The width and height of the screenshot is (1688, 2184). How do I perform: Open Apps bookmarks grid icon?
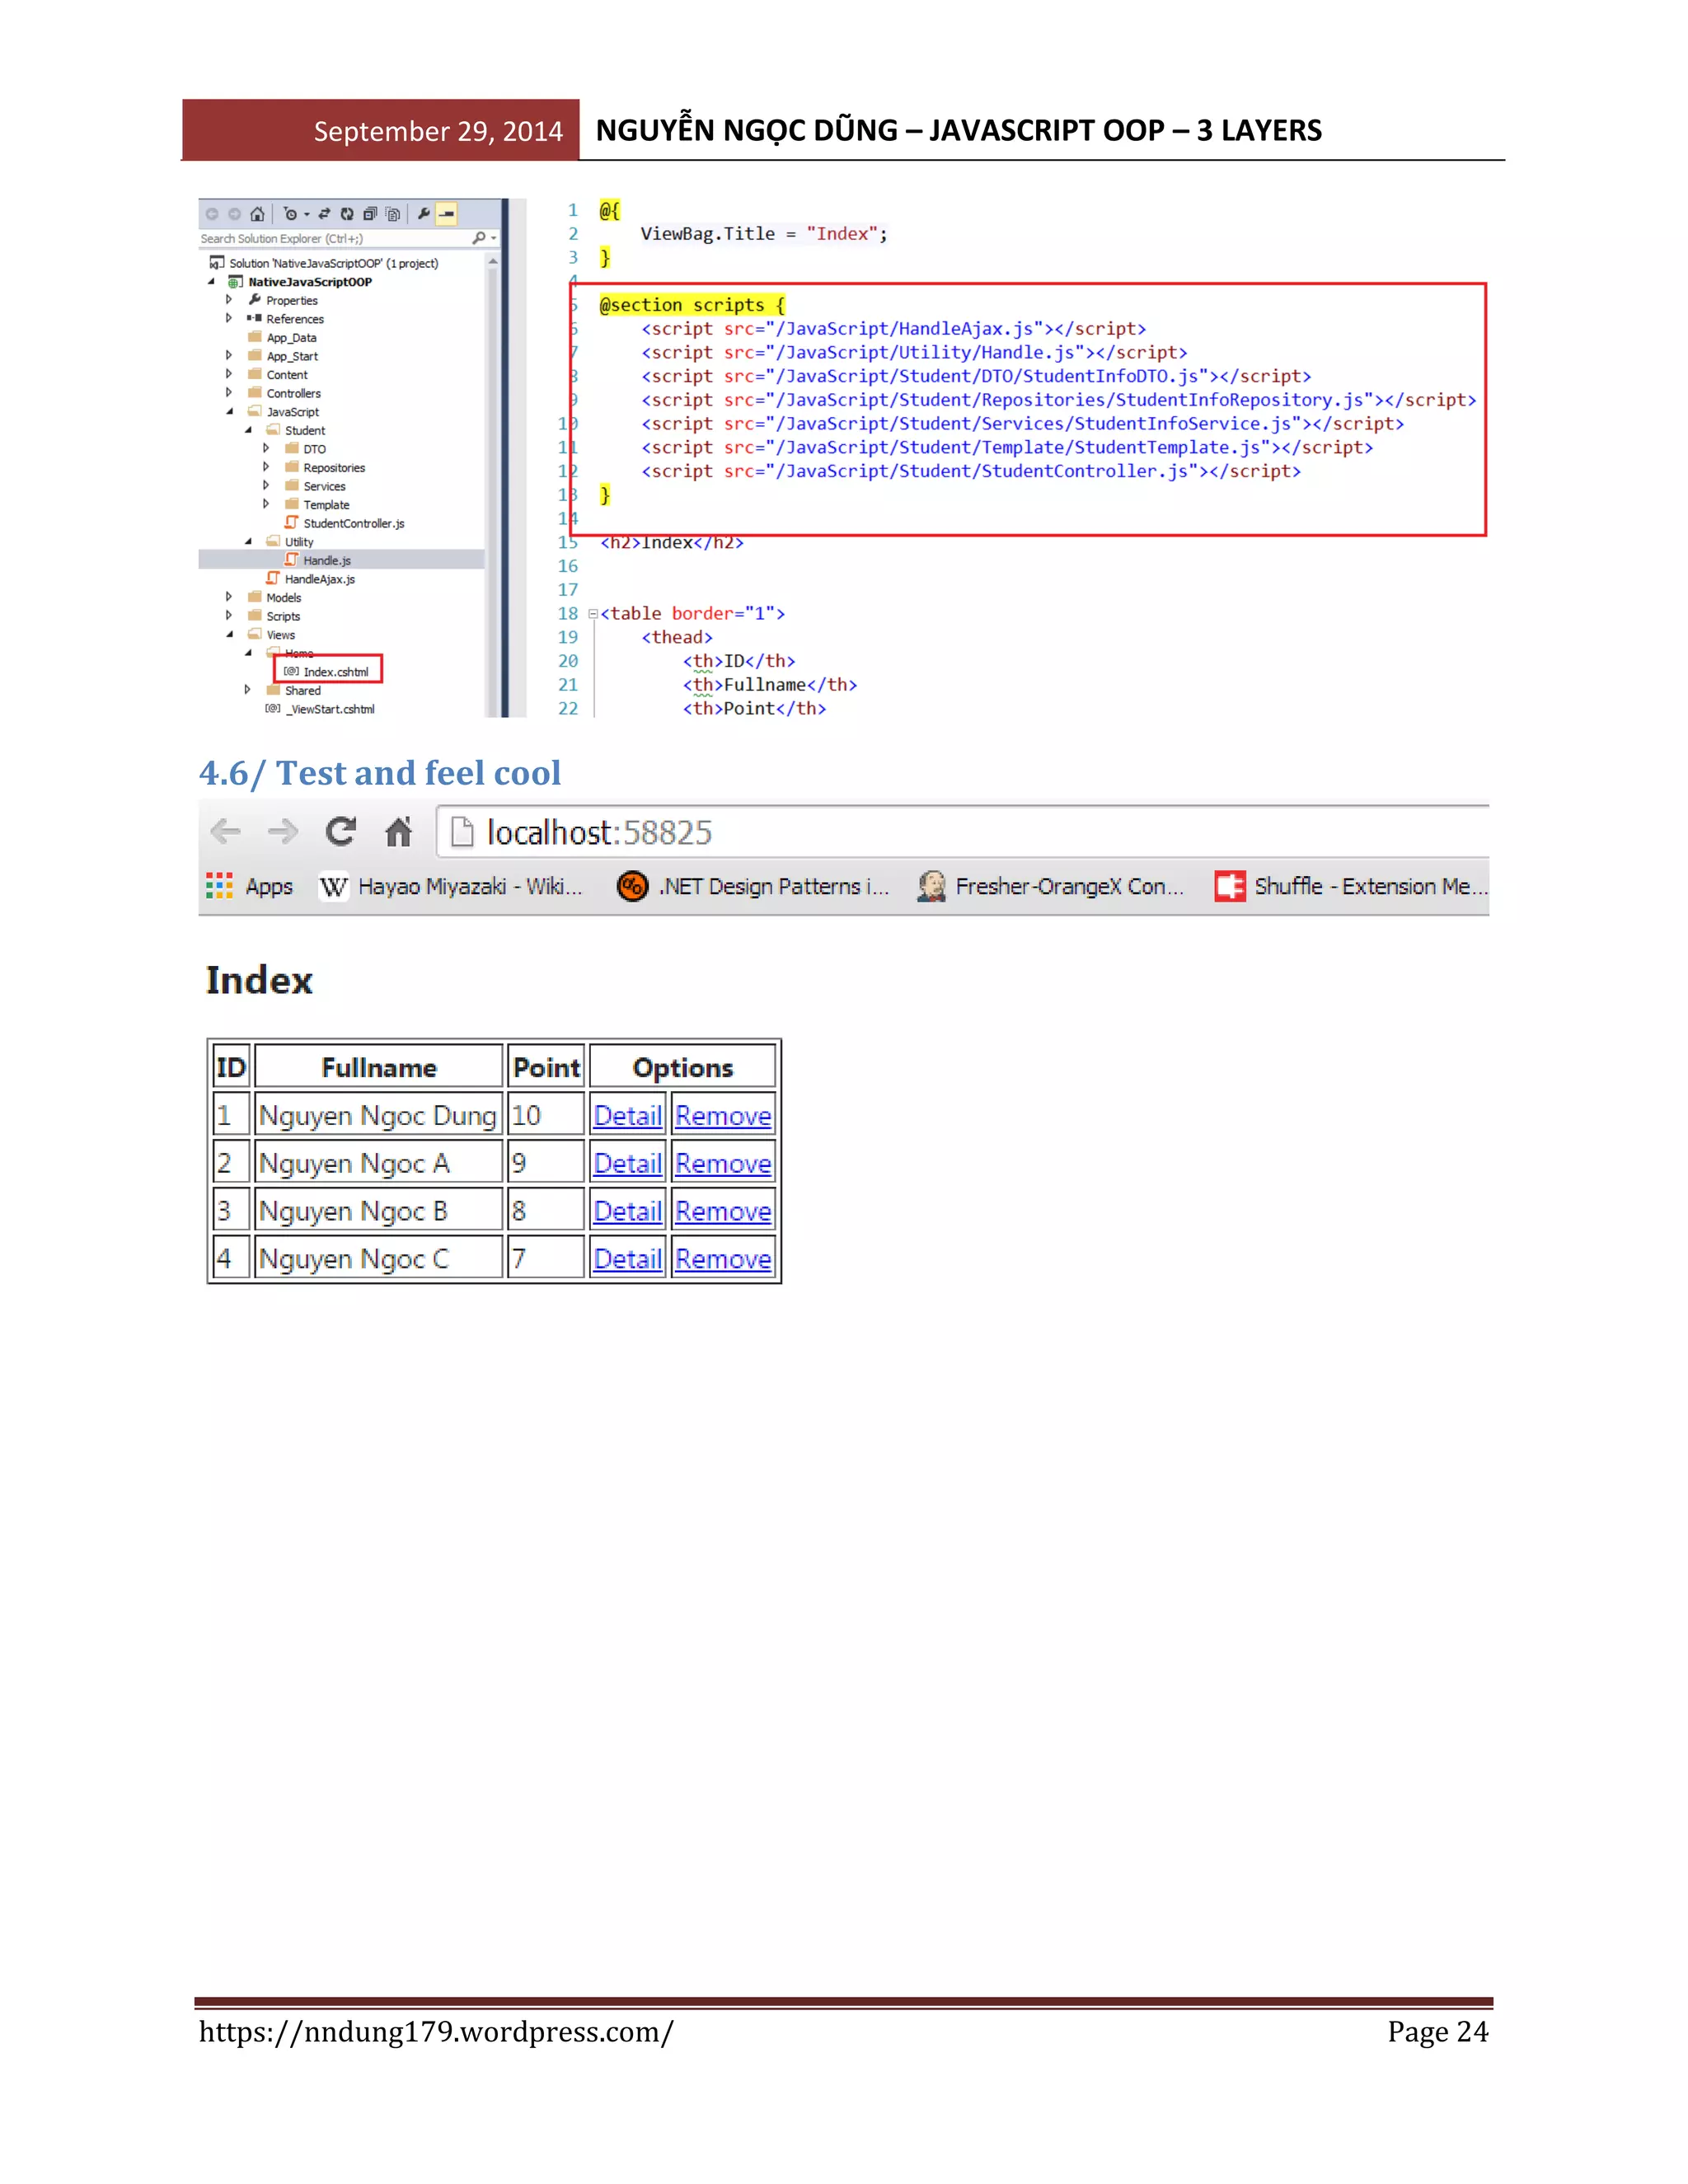pos(219,886)
